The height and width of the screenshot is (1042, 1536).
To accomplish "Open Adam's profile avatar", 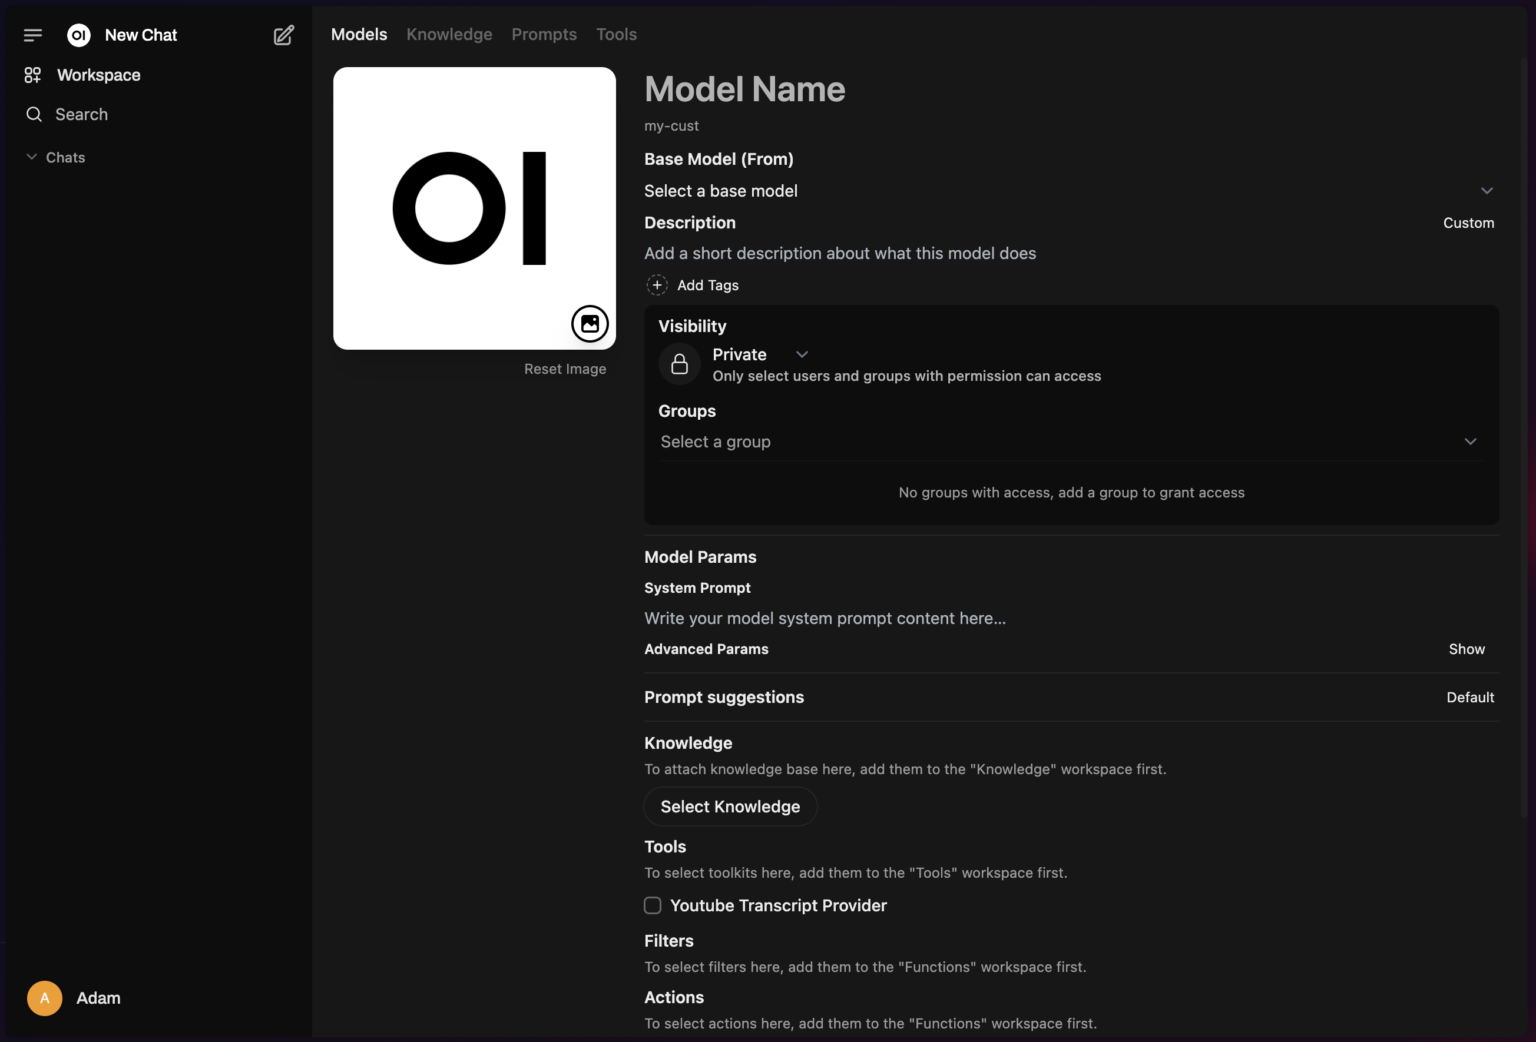I will pos(44,998).
